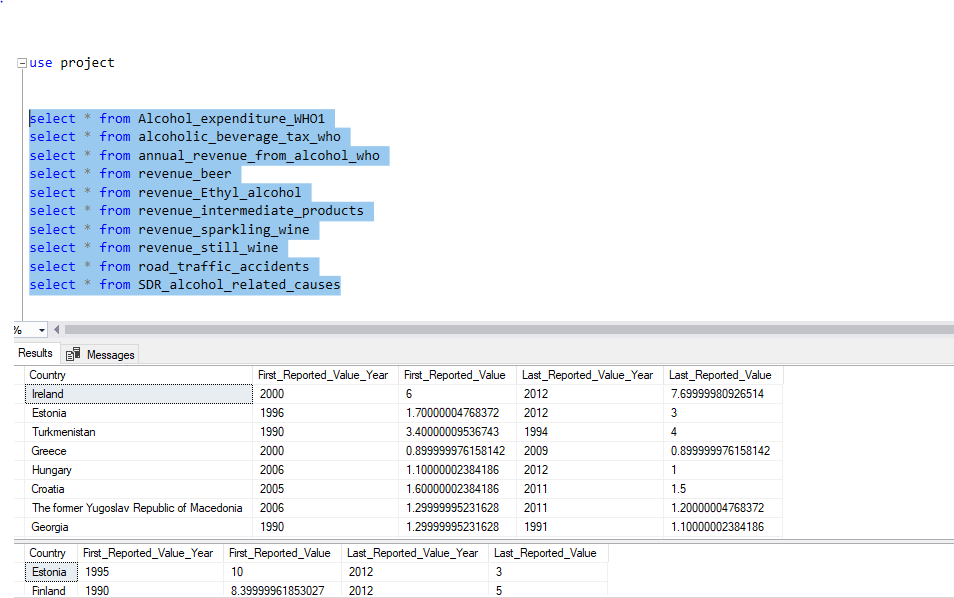Click the Alcohol_expenditure_WHO1 table name in query
The height and width of the screenshot is (598, 954).
(231, 119)
